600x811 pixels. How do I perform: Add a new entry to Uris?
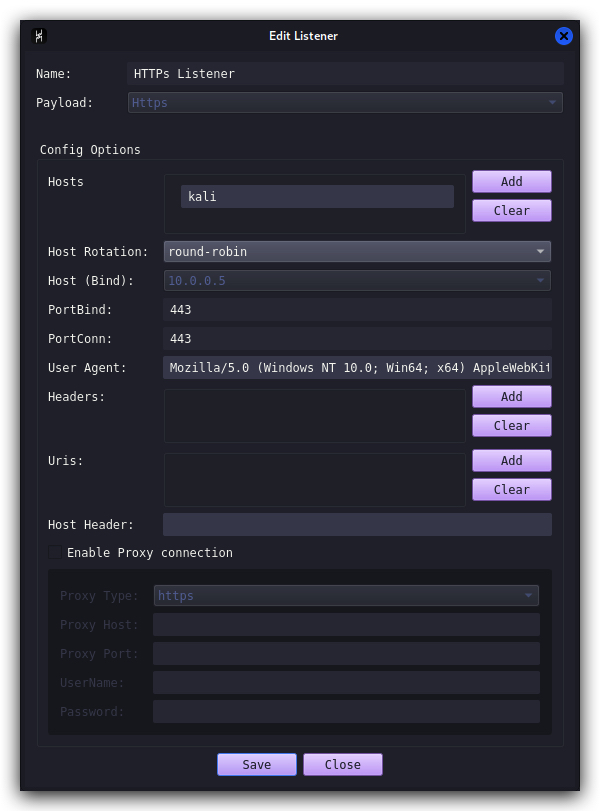pyautogui.click(x=512, y=460)
